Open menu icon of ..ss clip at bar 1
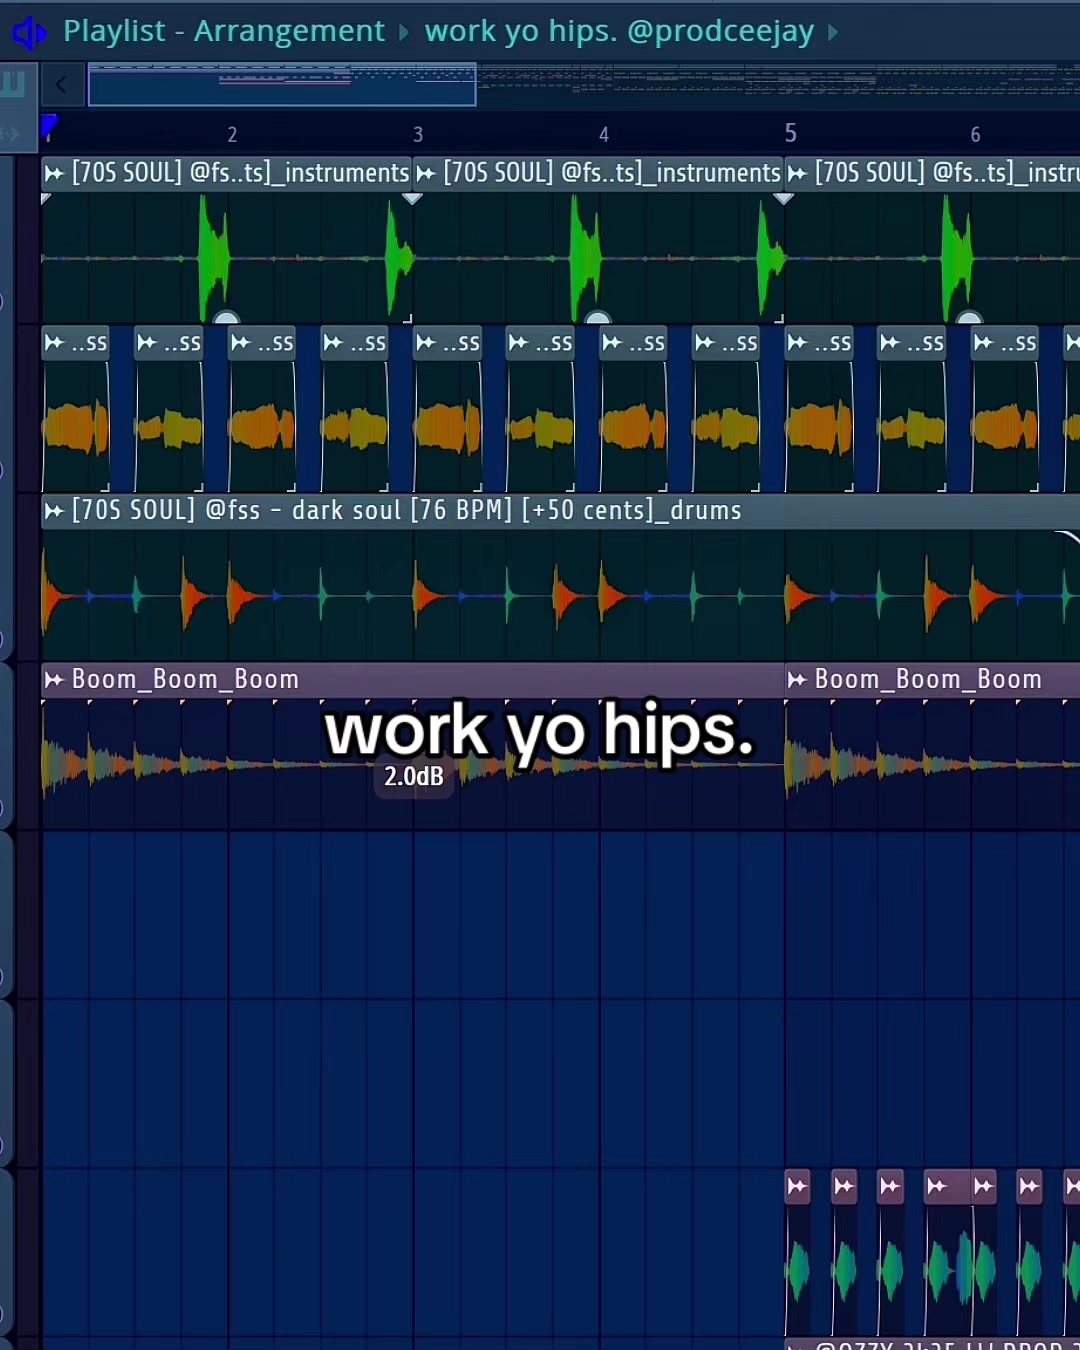 [54, 343]
